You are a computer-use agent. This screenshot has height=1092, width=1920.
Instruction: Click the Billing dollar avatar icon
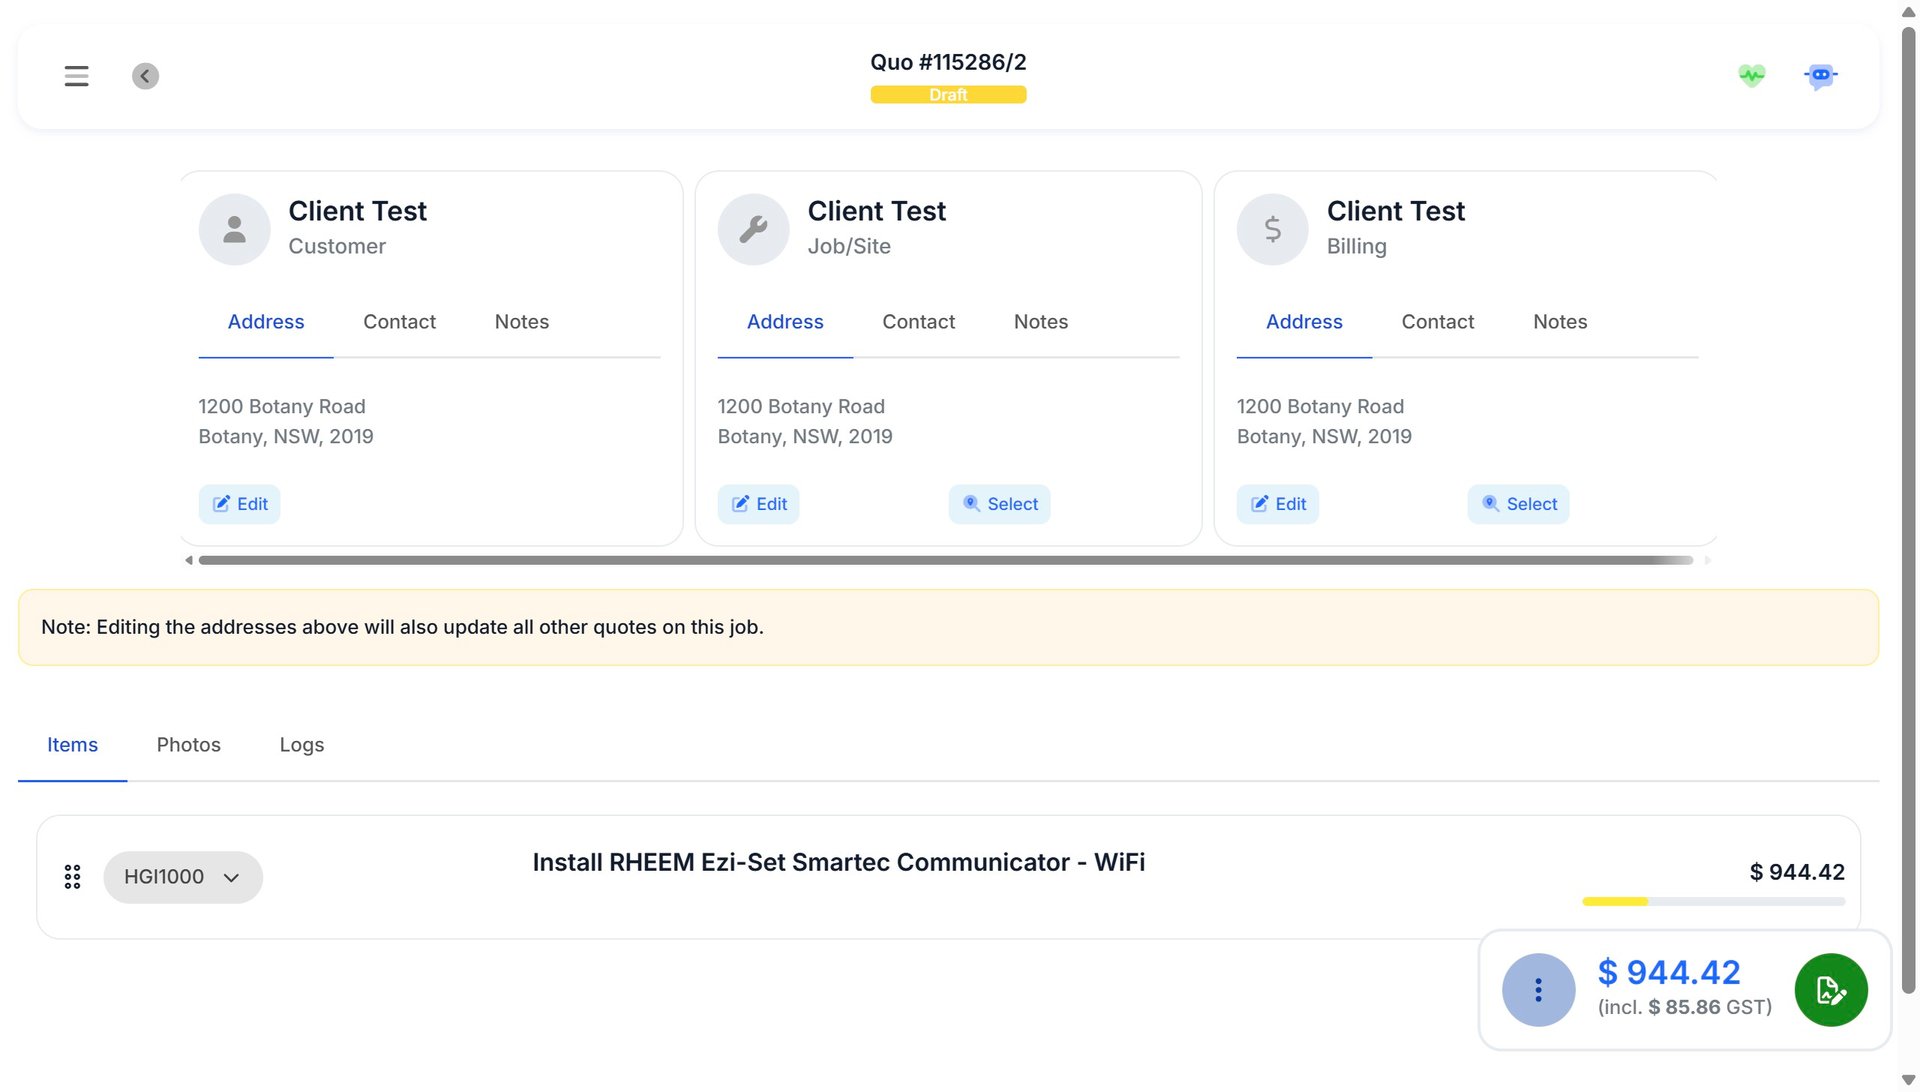pyautogui.click(x=1272, y=229)
